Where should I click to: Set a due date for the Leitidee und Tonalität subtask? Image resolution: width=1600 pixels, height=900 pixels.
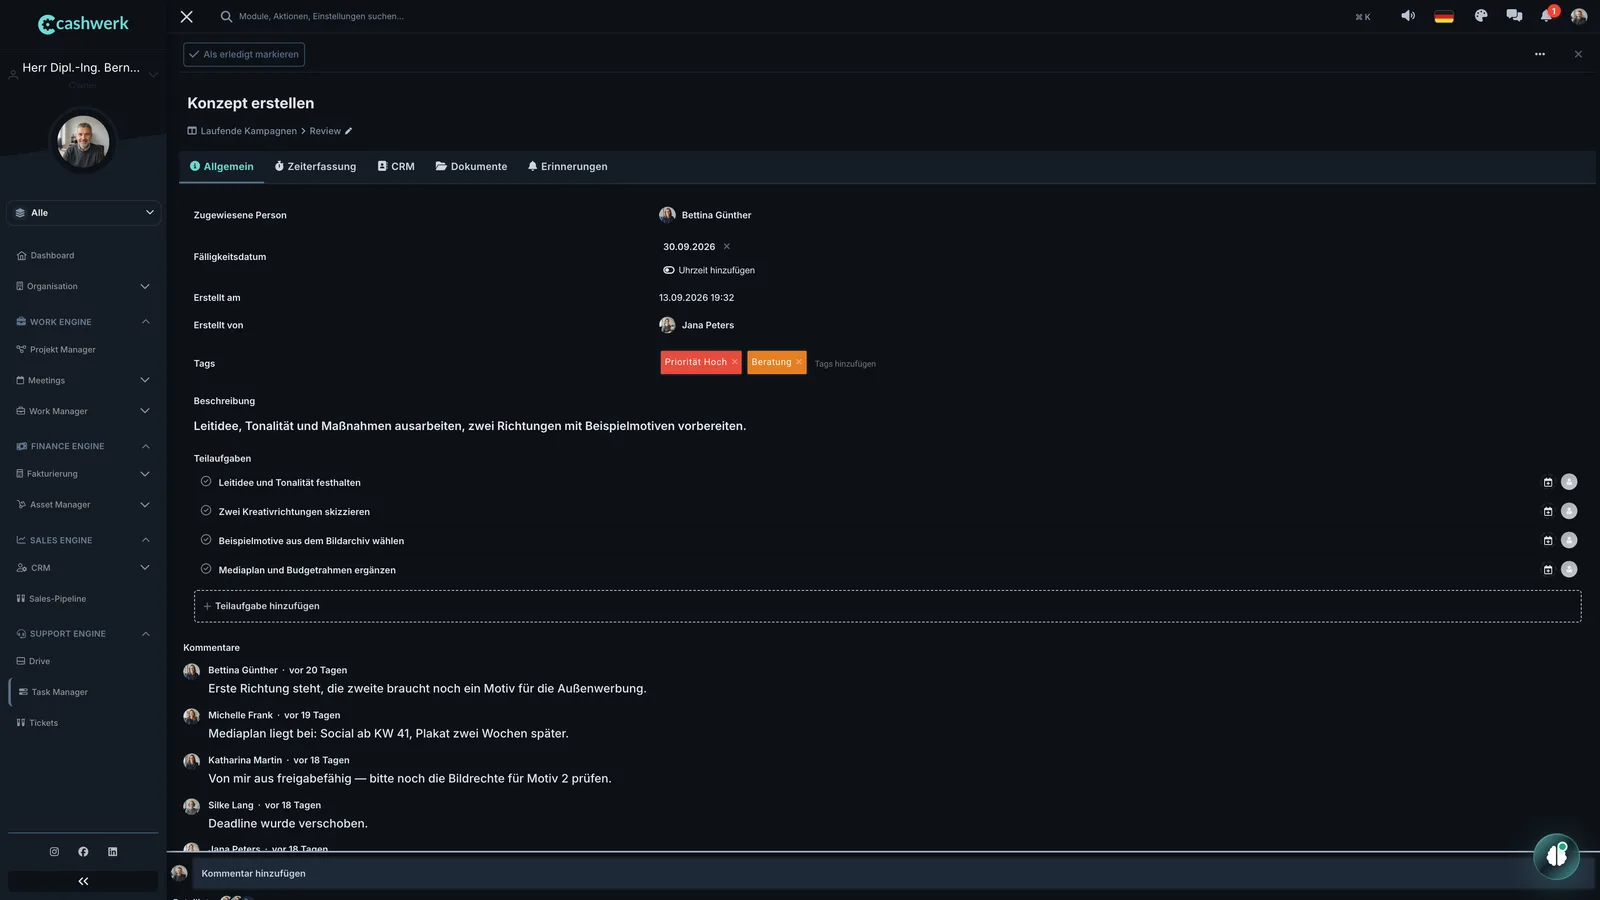(1548, 483)
